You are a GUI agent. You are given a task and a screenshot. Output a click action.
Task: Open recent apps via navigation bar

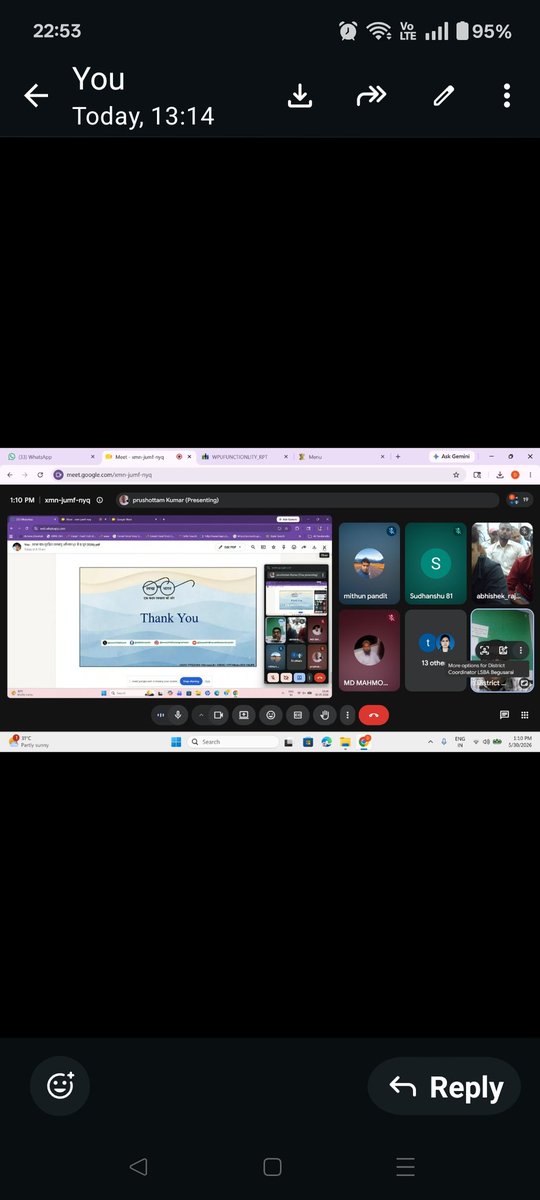(x=404, y=1166)
